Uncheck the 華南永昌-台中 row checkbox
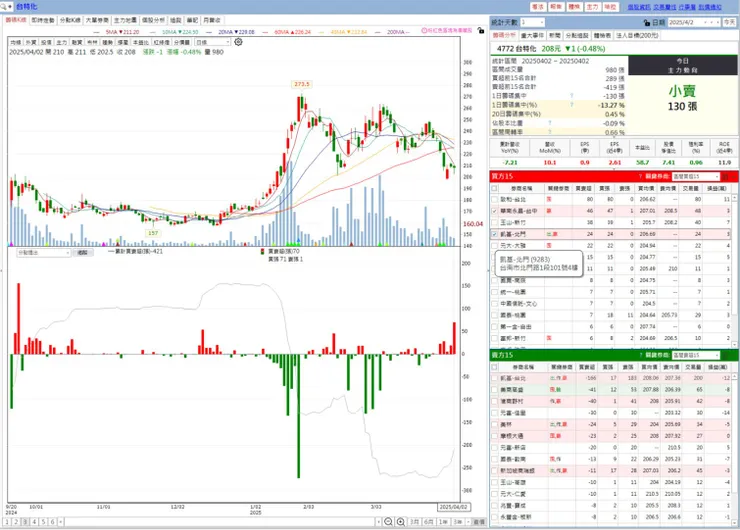 tap(494, 211)
